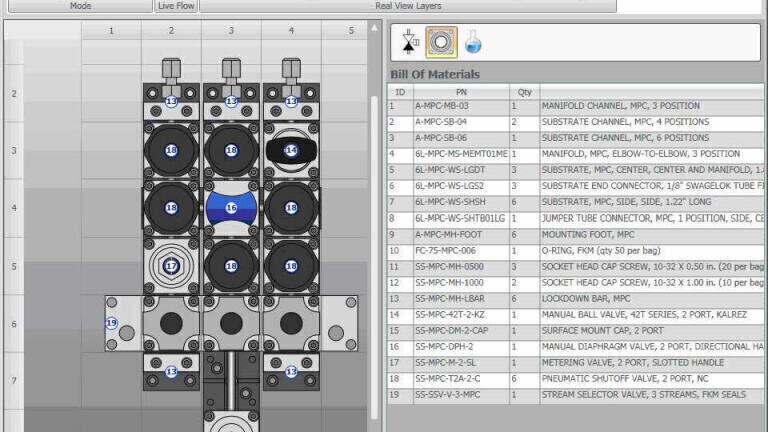Viewport: 768px width, 432px height.
Task: Select BOM row 6L-MPC-WS-LGDT
Action: (x=576, y=170)
